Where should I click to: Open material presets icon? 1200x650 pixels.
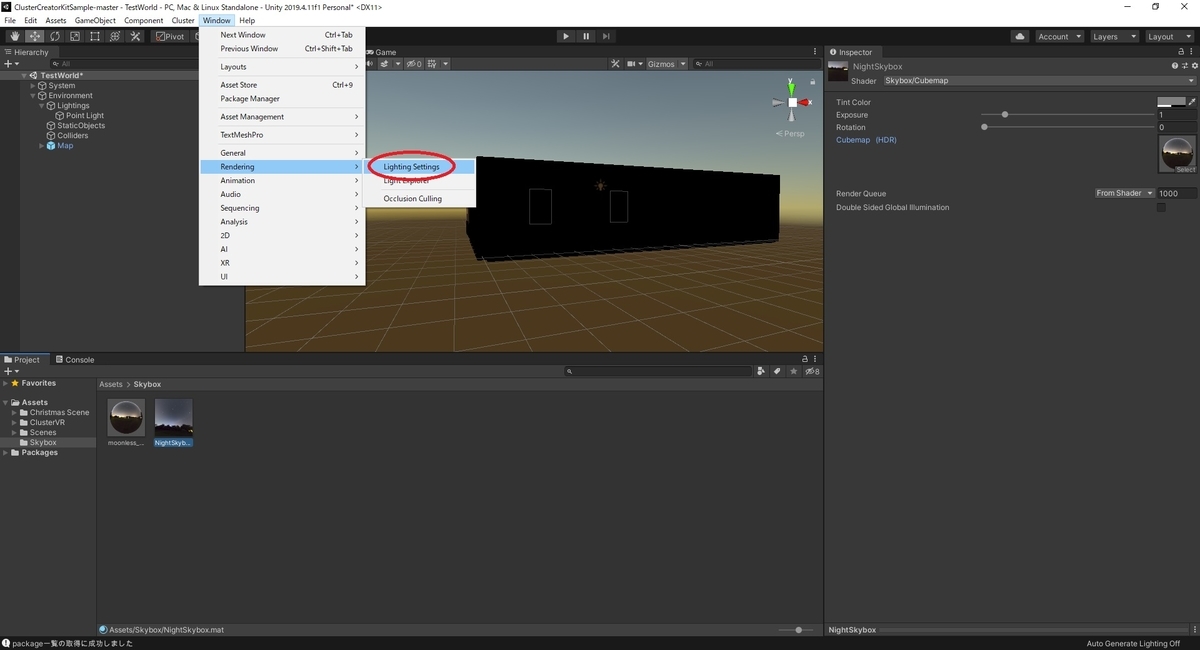point(1183,66)
